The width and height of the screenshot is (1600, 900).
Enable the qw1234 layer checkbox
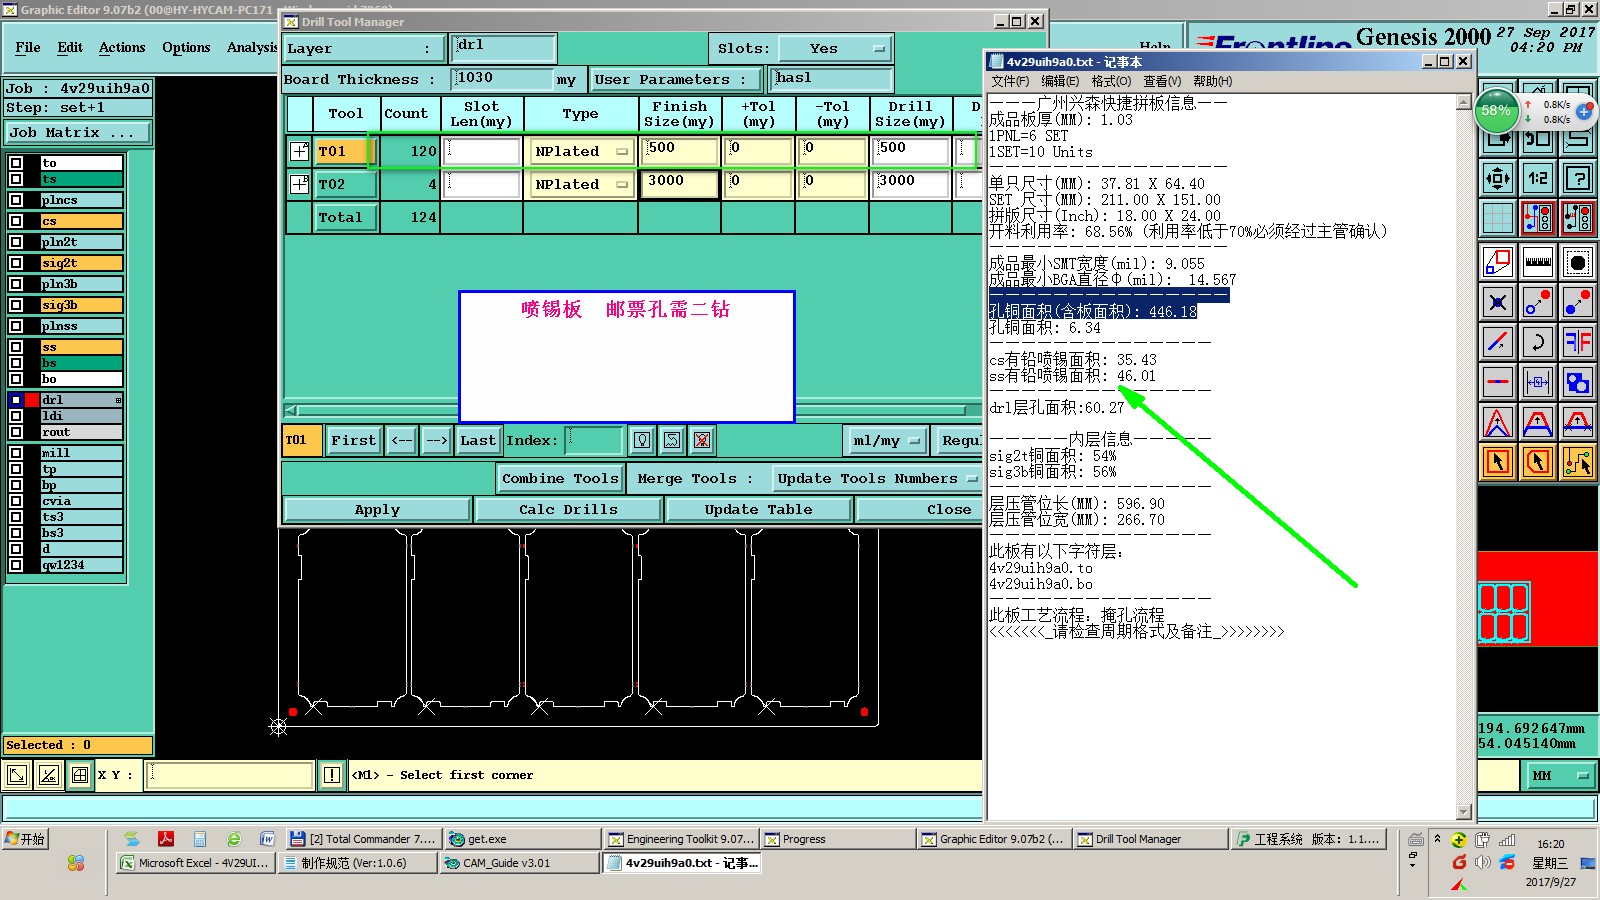[x=16, y=565]
